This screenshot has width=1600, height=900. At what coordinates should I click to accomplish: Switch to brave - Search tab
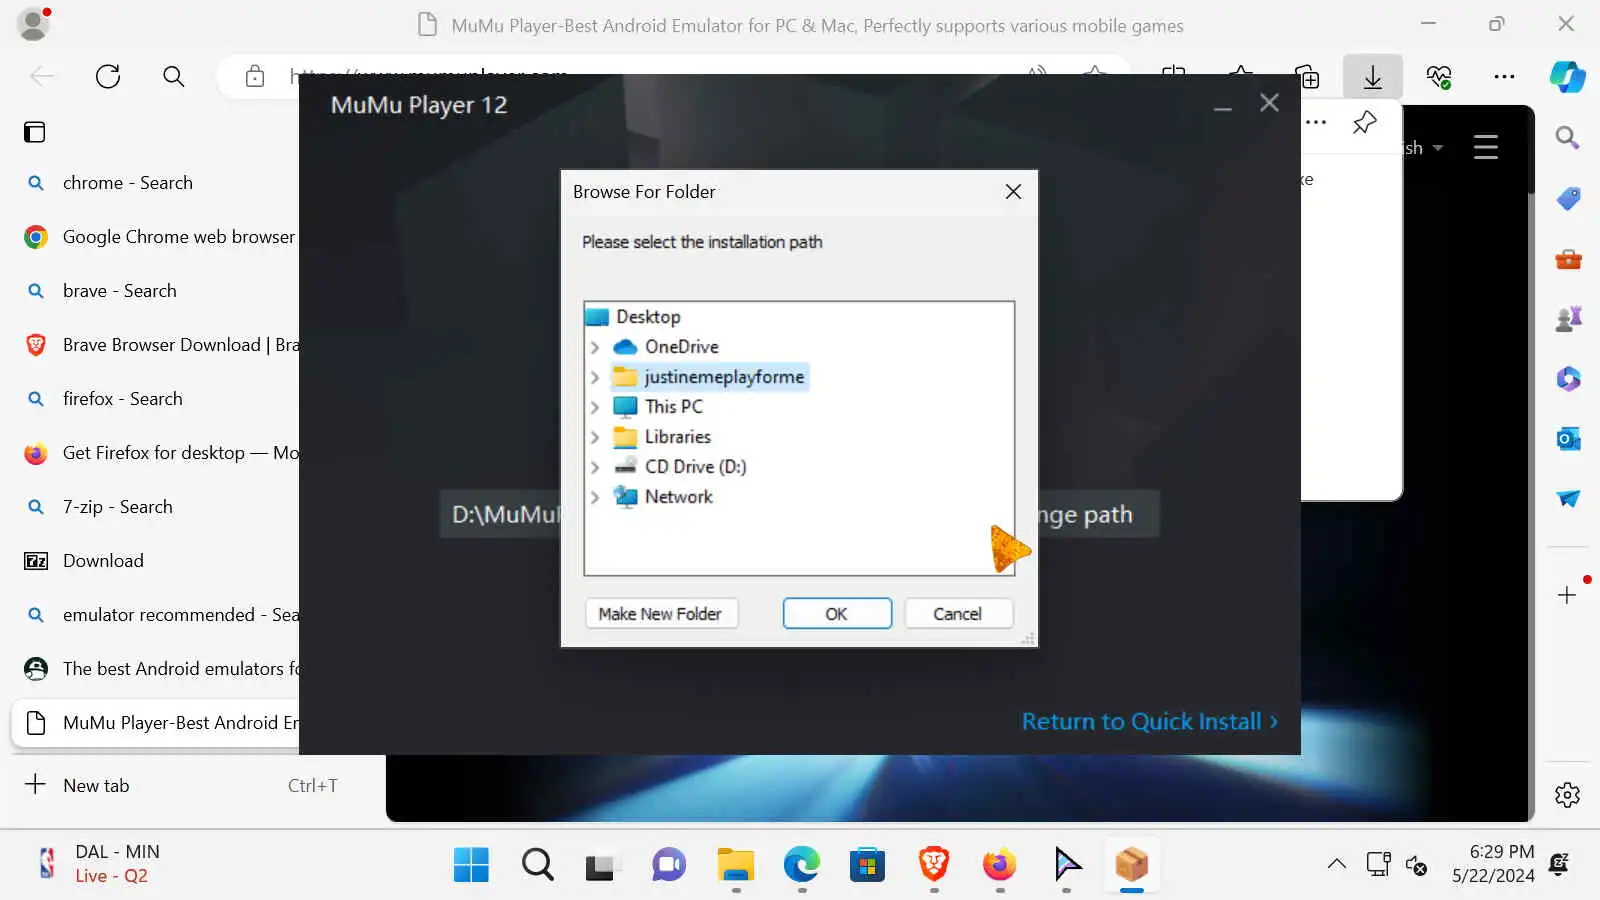pos(155,291)
